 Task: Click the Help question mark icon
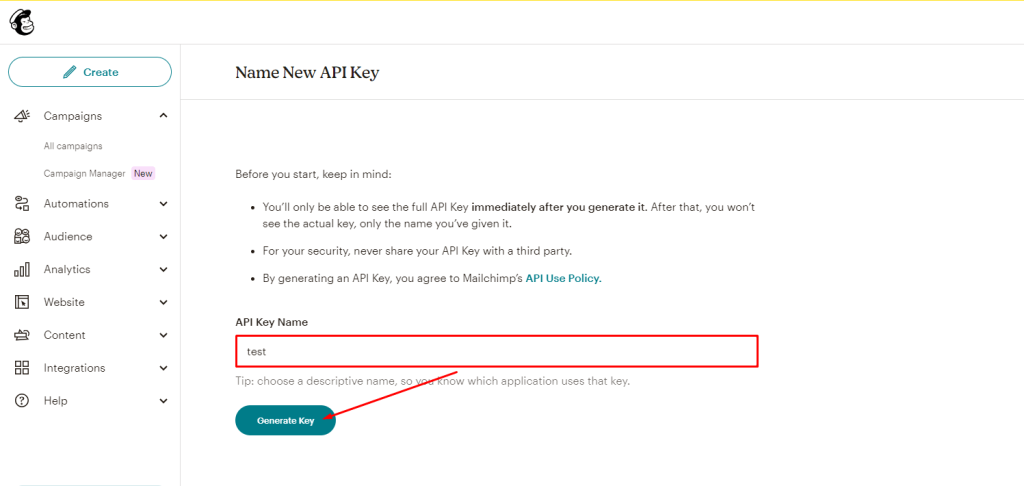[22, 401]
